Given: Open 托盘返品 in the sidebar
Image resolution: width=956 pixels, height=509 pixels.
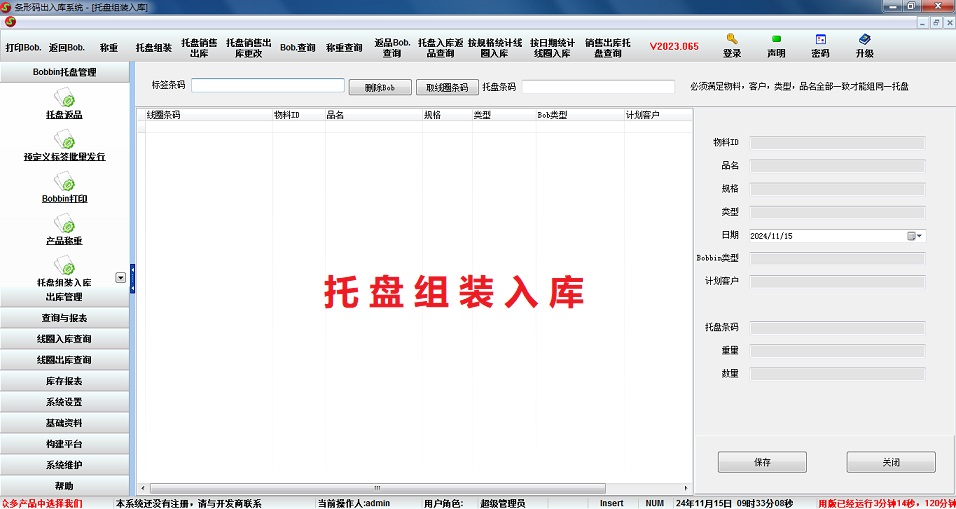Looking at the screenshot, I should coord(64,98).
